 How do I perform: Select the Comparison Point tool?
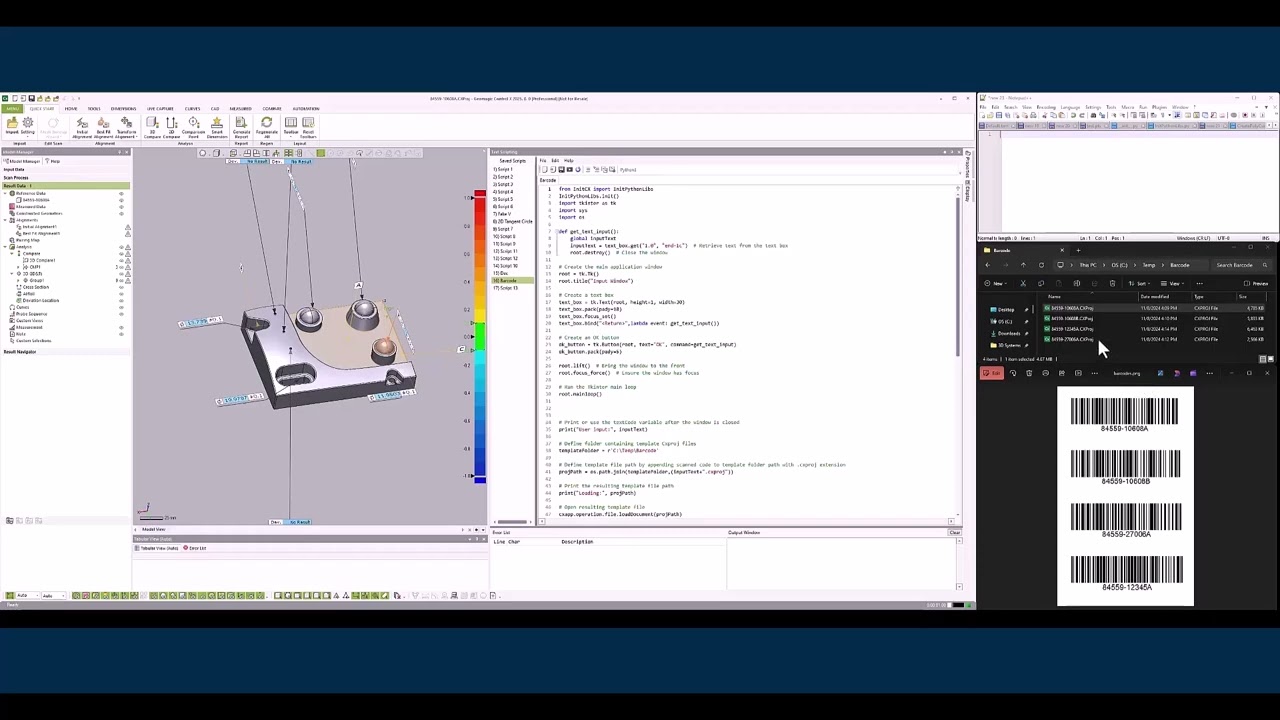click(x=193, y=128)
